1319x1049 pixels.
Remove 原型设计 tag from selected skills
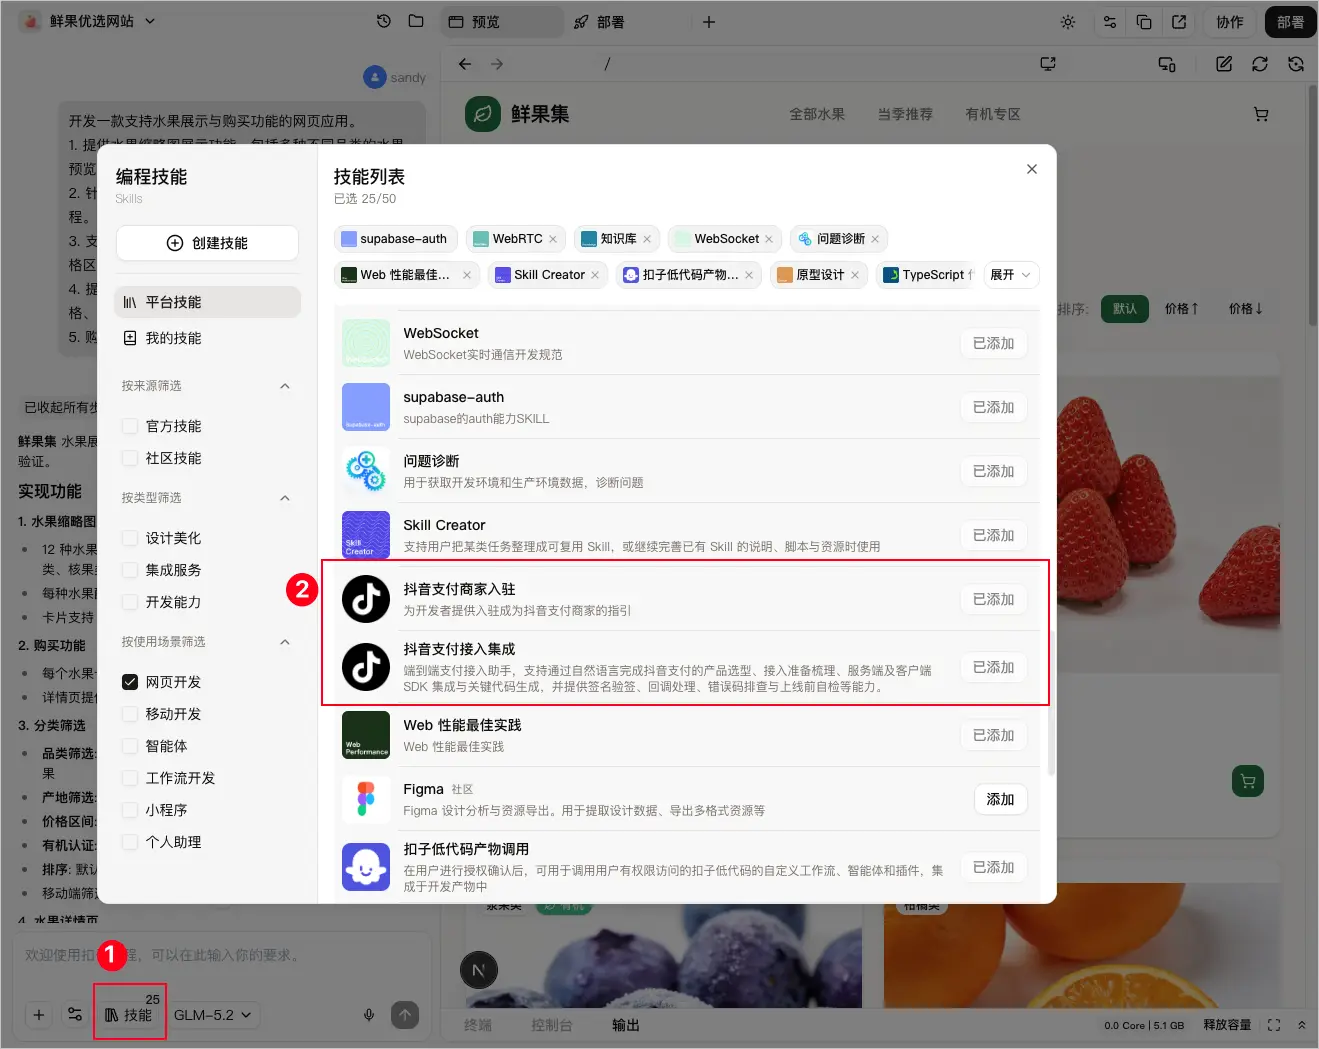(x=855, y=275)
